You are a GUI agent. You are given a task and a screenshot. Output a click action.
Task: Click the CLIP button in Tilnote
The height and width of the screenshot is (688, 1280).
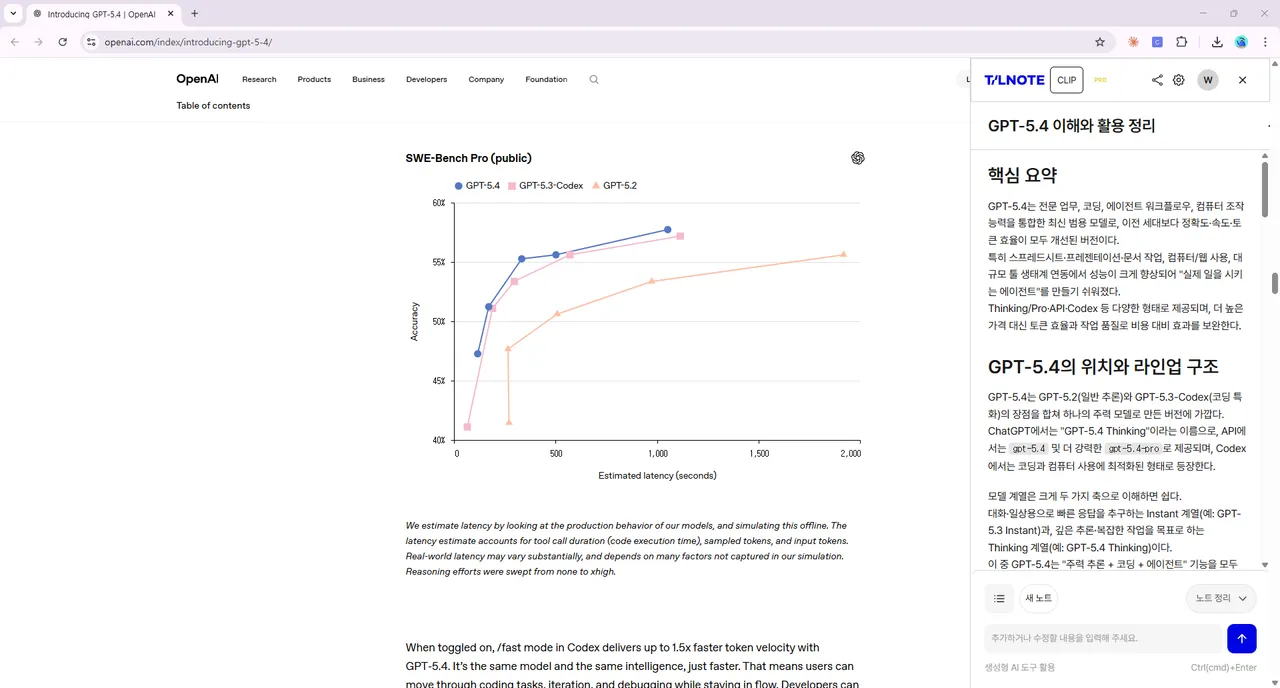tap(1067, 80)
